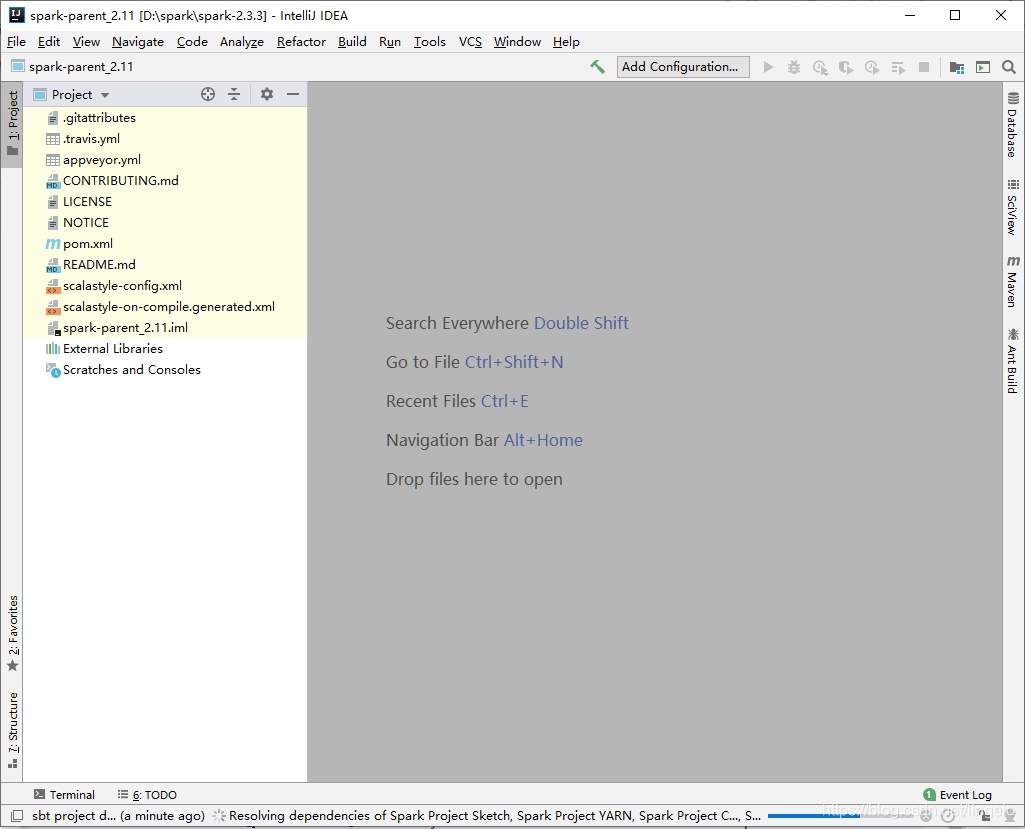Open the Build menu
The height and width of the screenshot is (829, 1025).
pos(352,42)
